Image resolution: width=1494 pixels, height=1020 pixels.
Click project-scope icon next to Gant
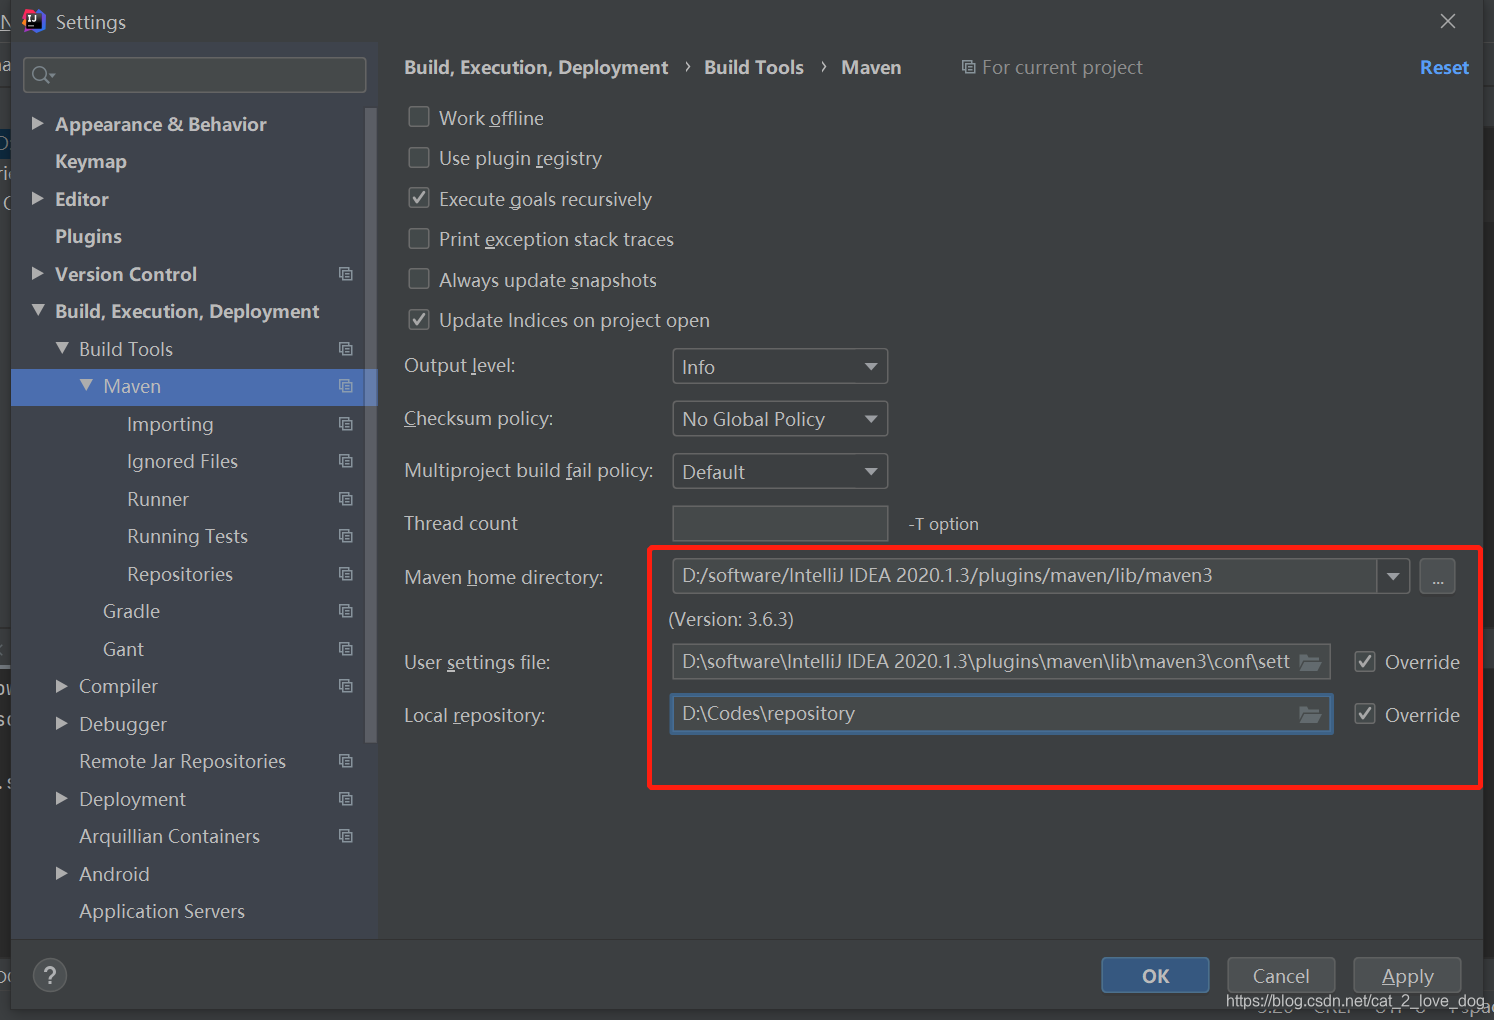coord(346,649)
